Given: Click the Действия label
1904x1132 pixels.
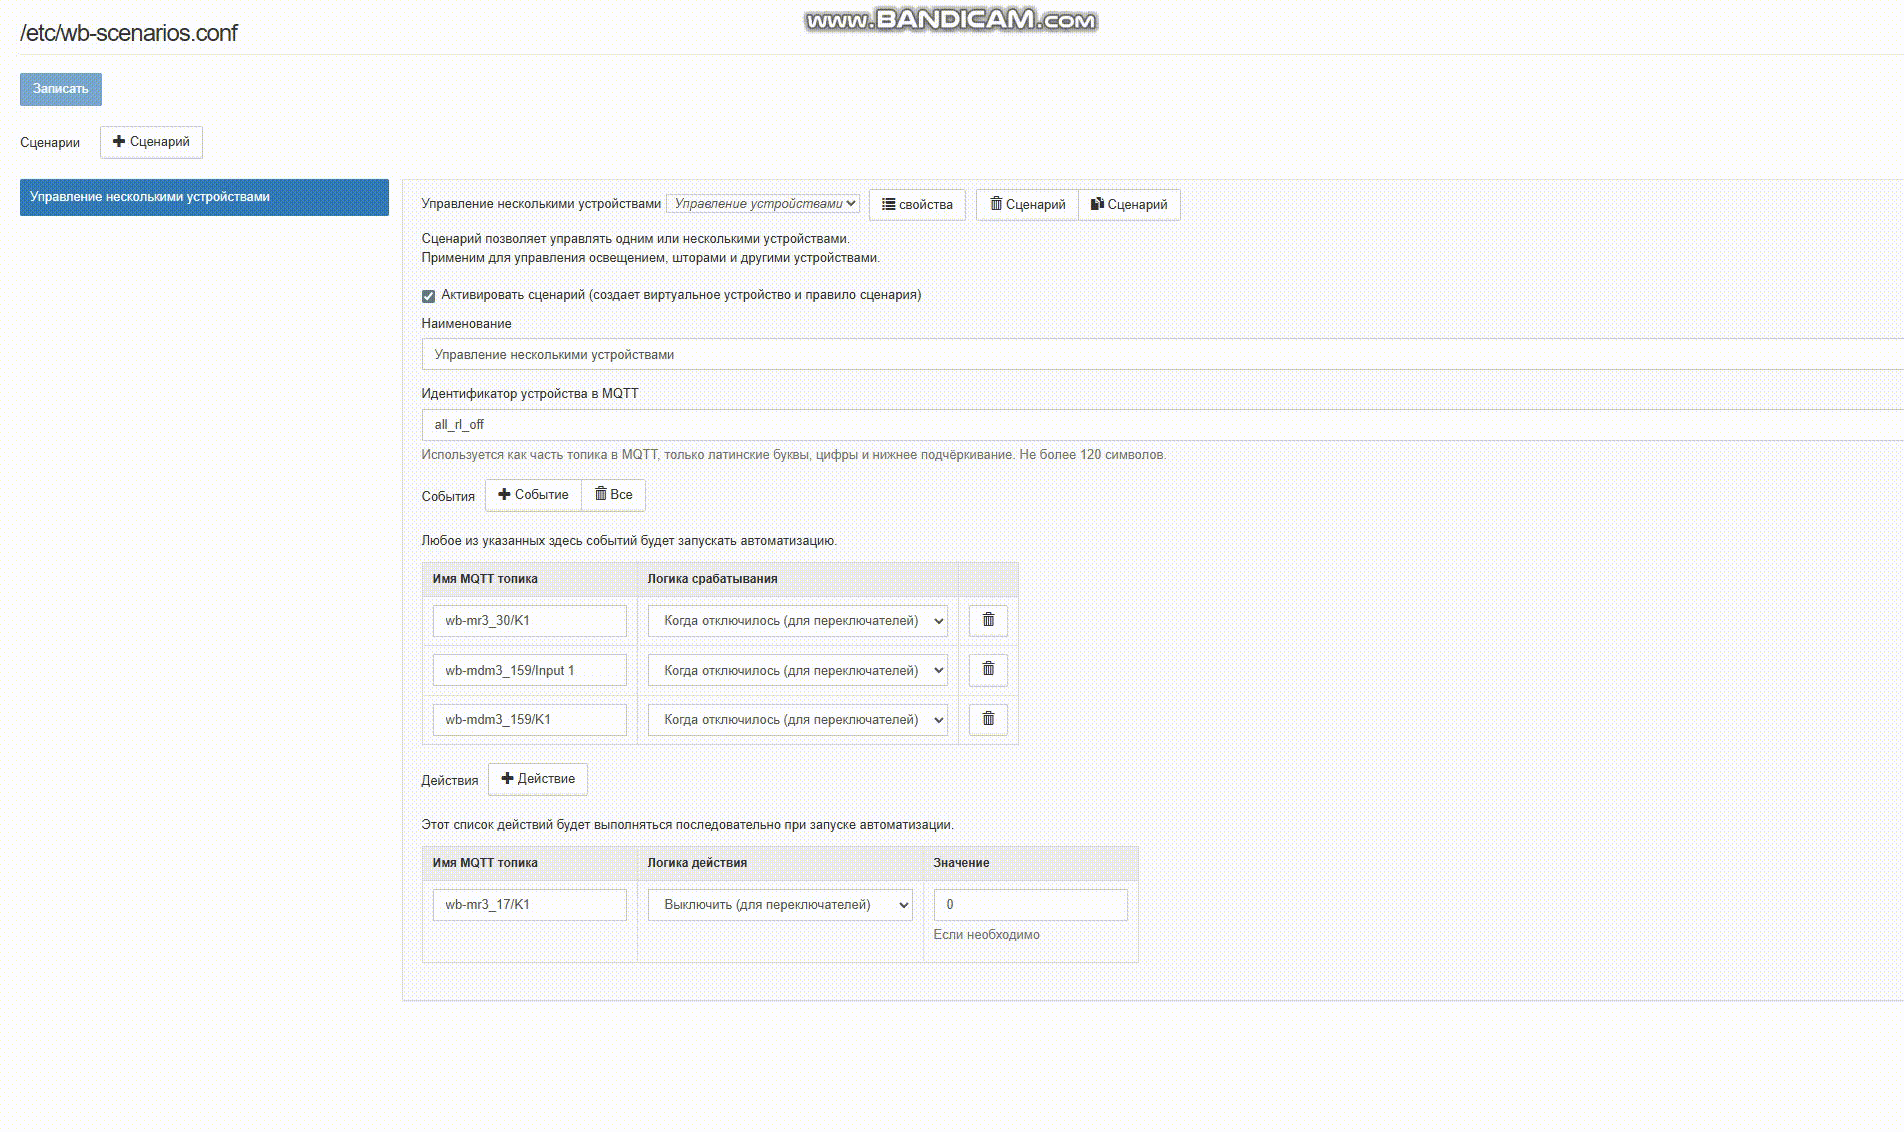Looking at the screenshot, I should point(450,781).
